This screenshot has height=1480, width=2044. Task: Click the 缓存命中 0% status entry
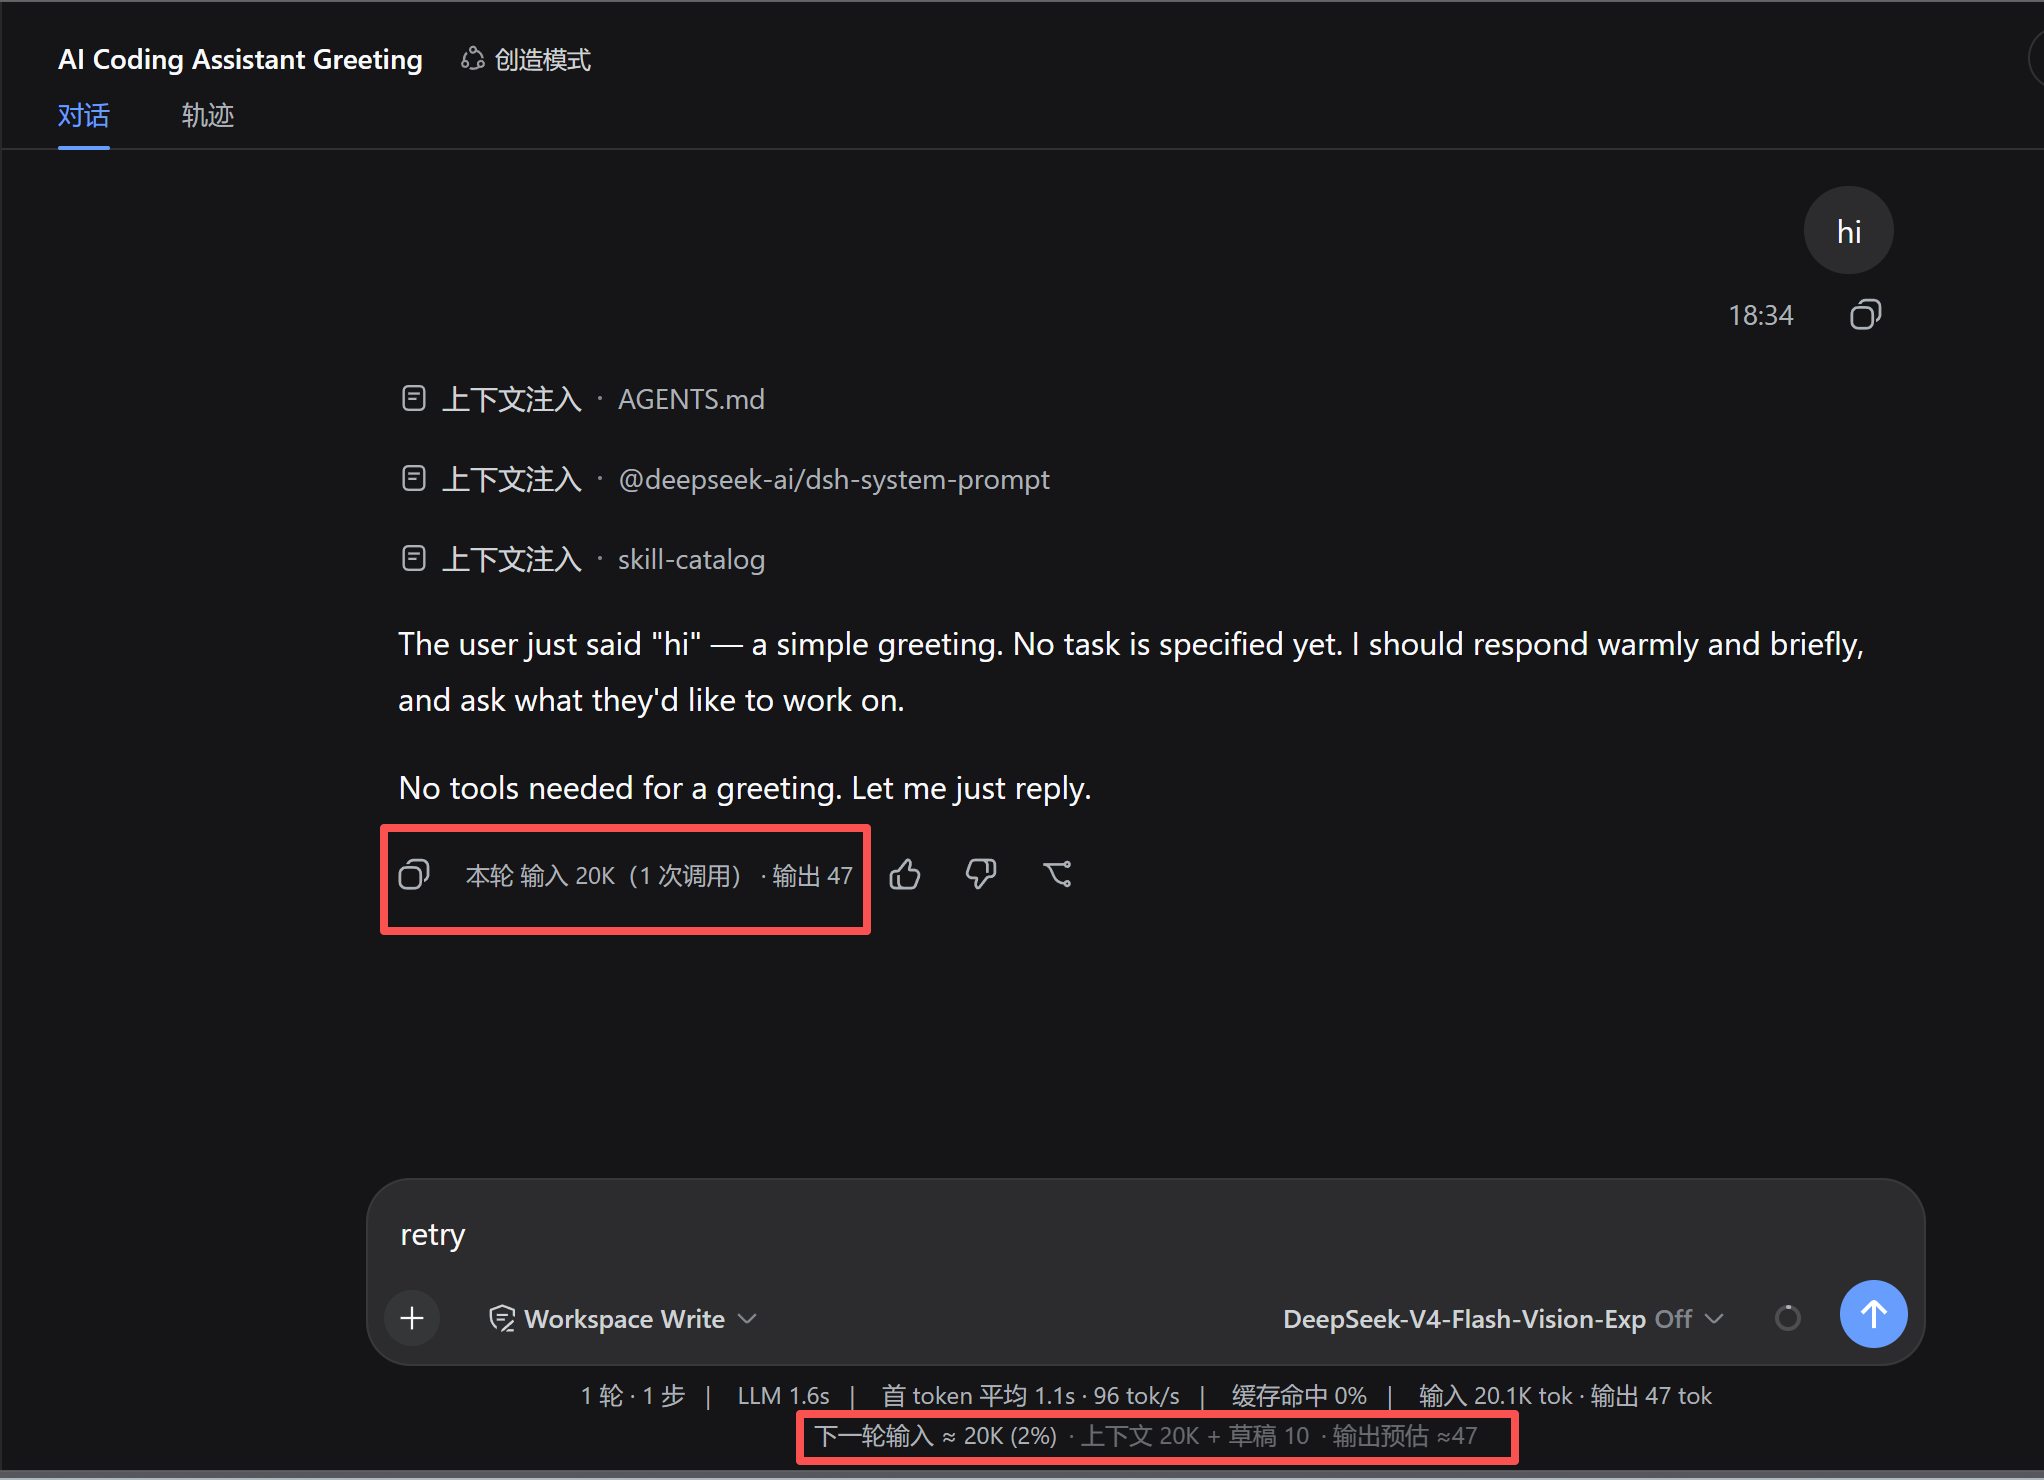(x=1299, y=1396)
